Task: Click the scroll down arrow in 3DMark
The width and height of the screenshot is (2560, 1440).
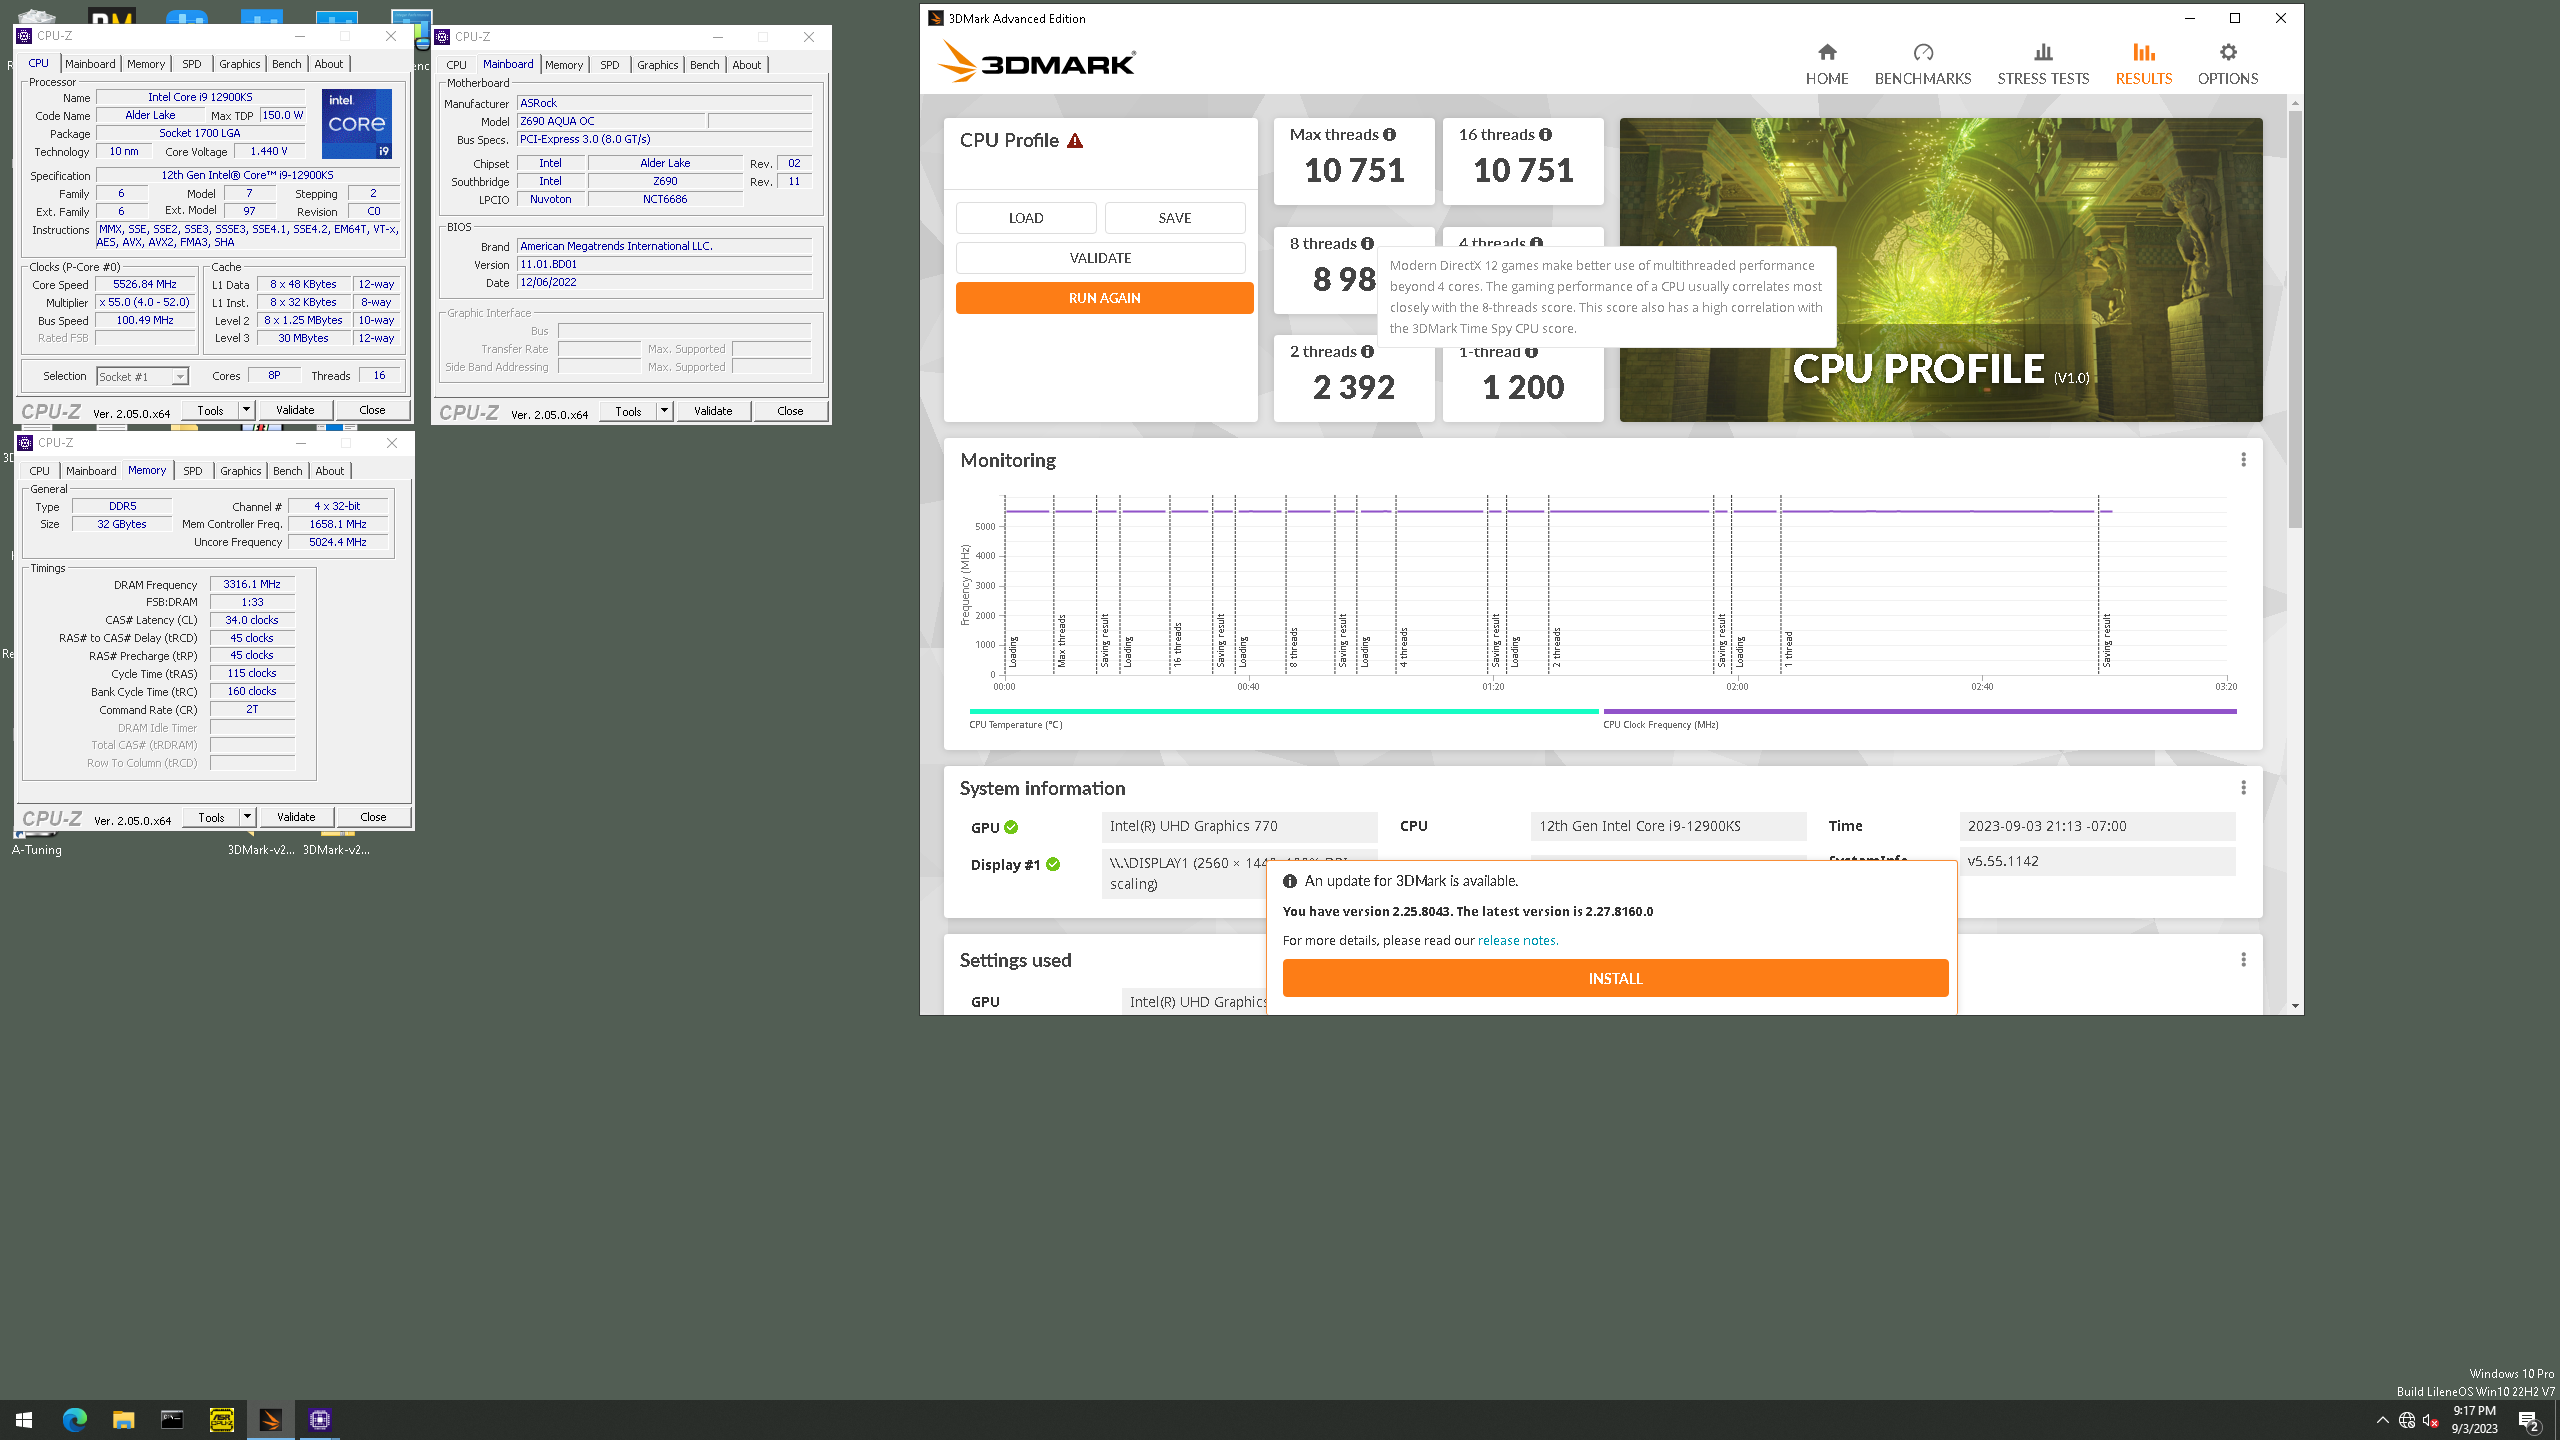Action: click(2295, 1006)
